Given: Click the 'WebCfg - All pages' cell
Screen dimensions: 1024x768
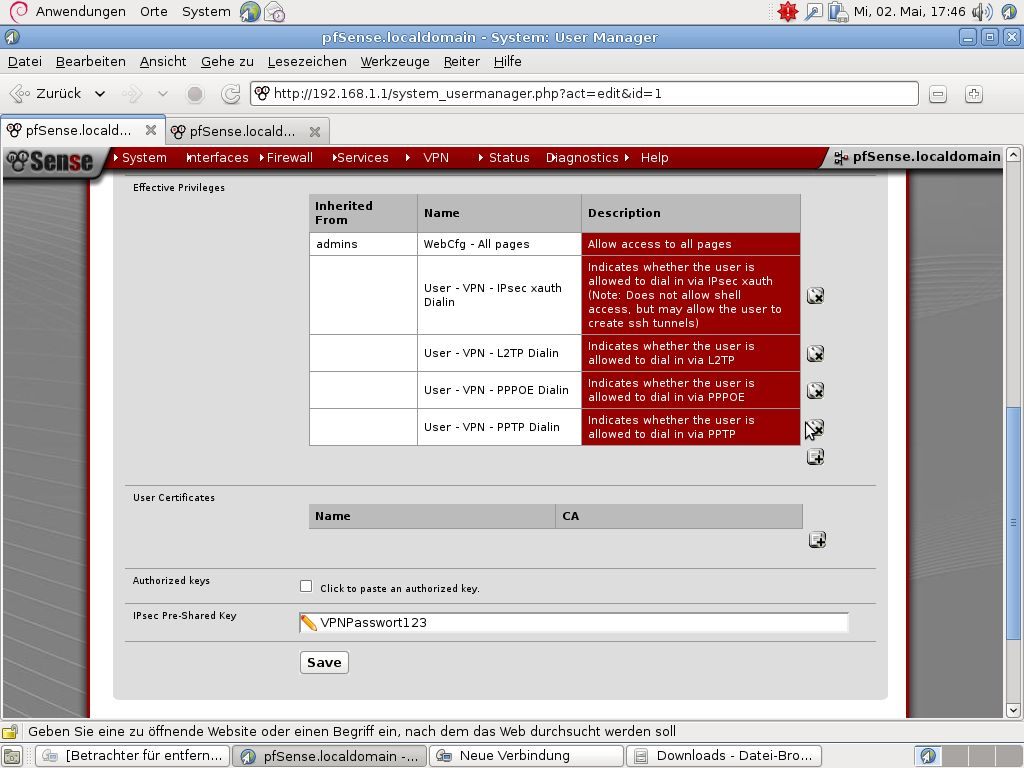Looking at the screenshot, I should 499,244.
